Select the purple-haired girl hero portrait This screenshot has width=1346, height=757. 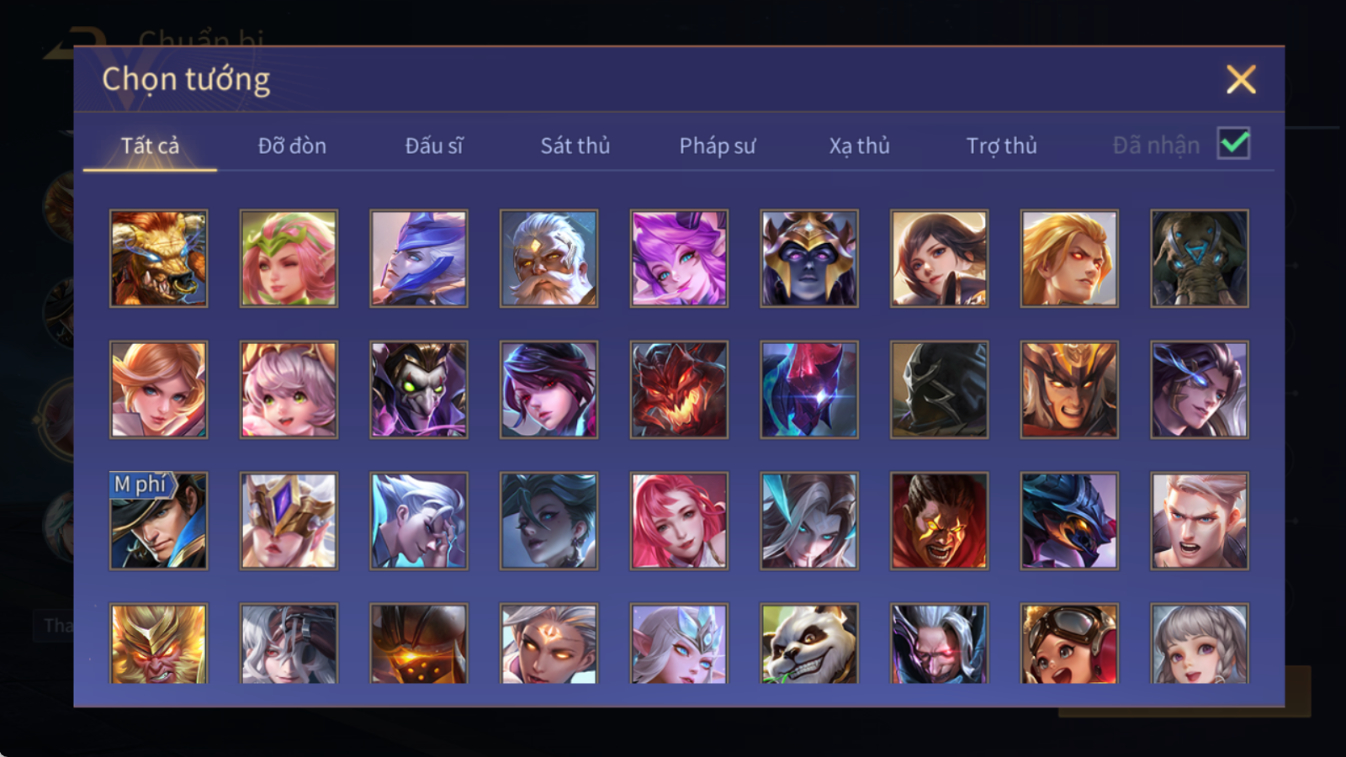[x=679, y=258]
